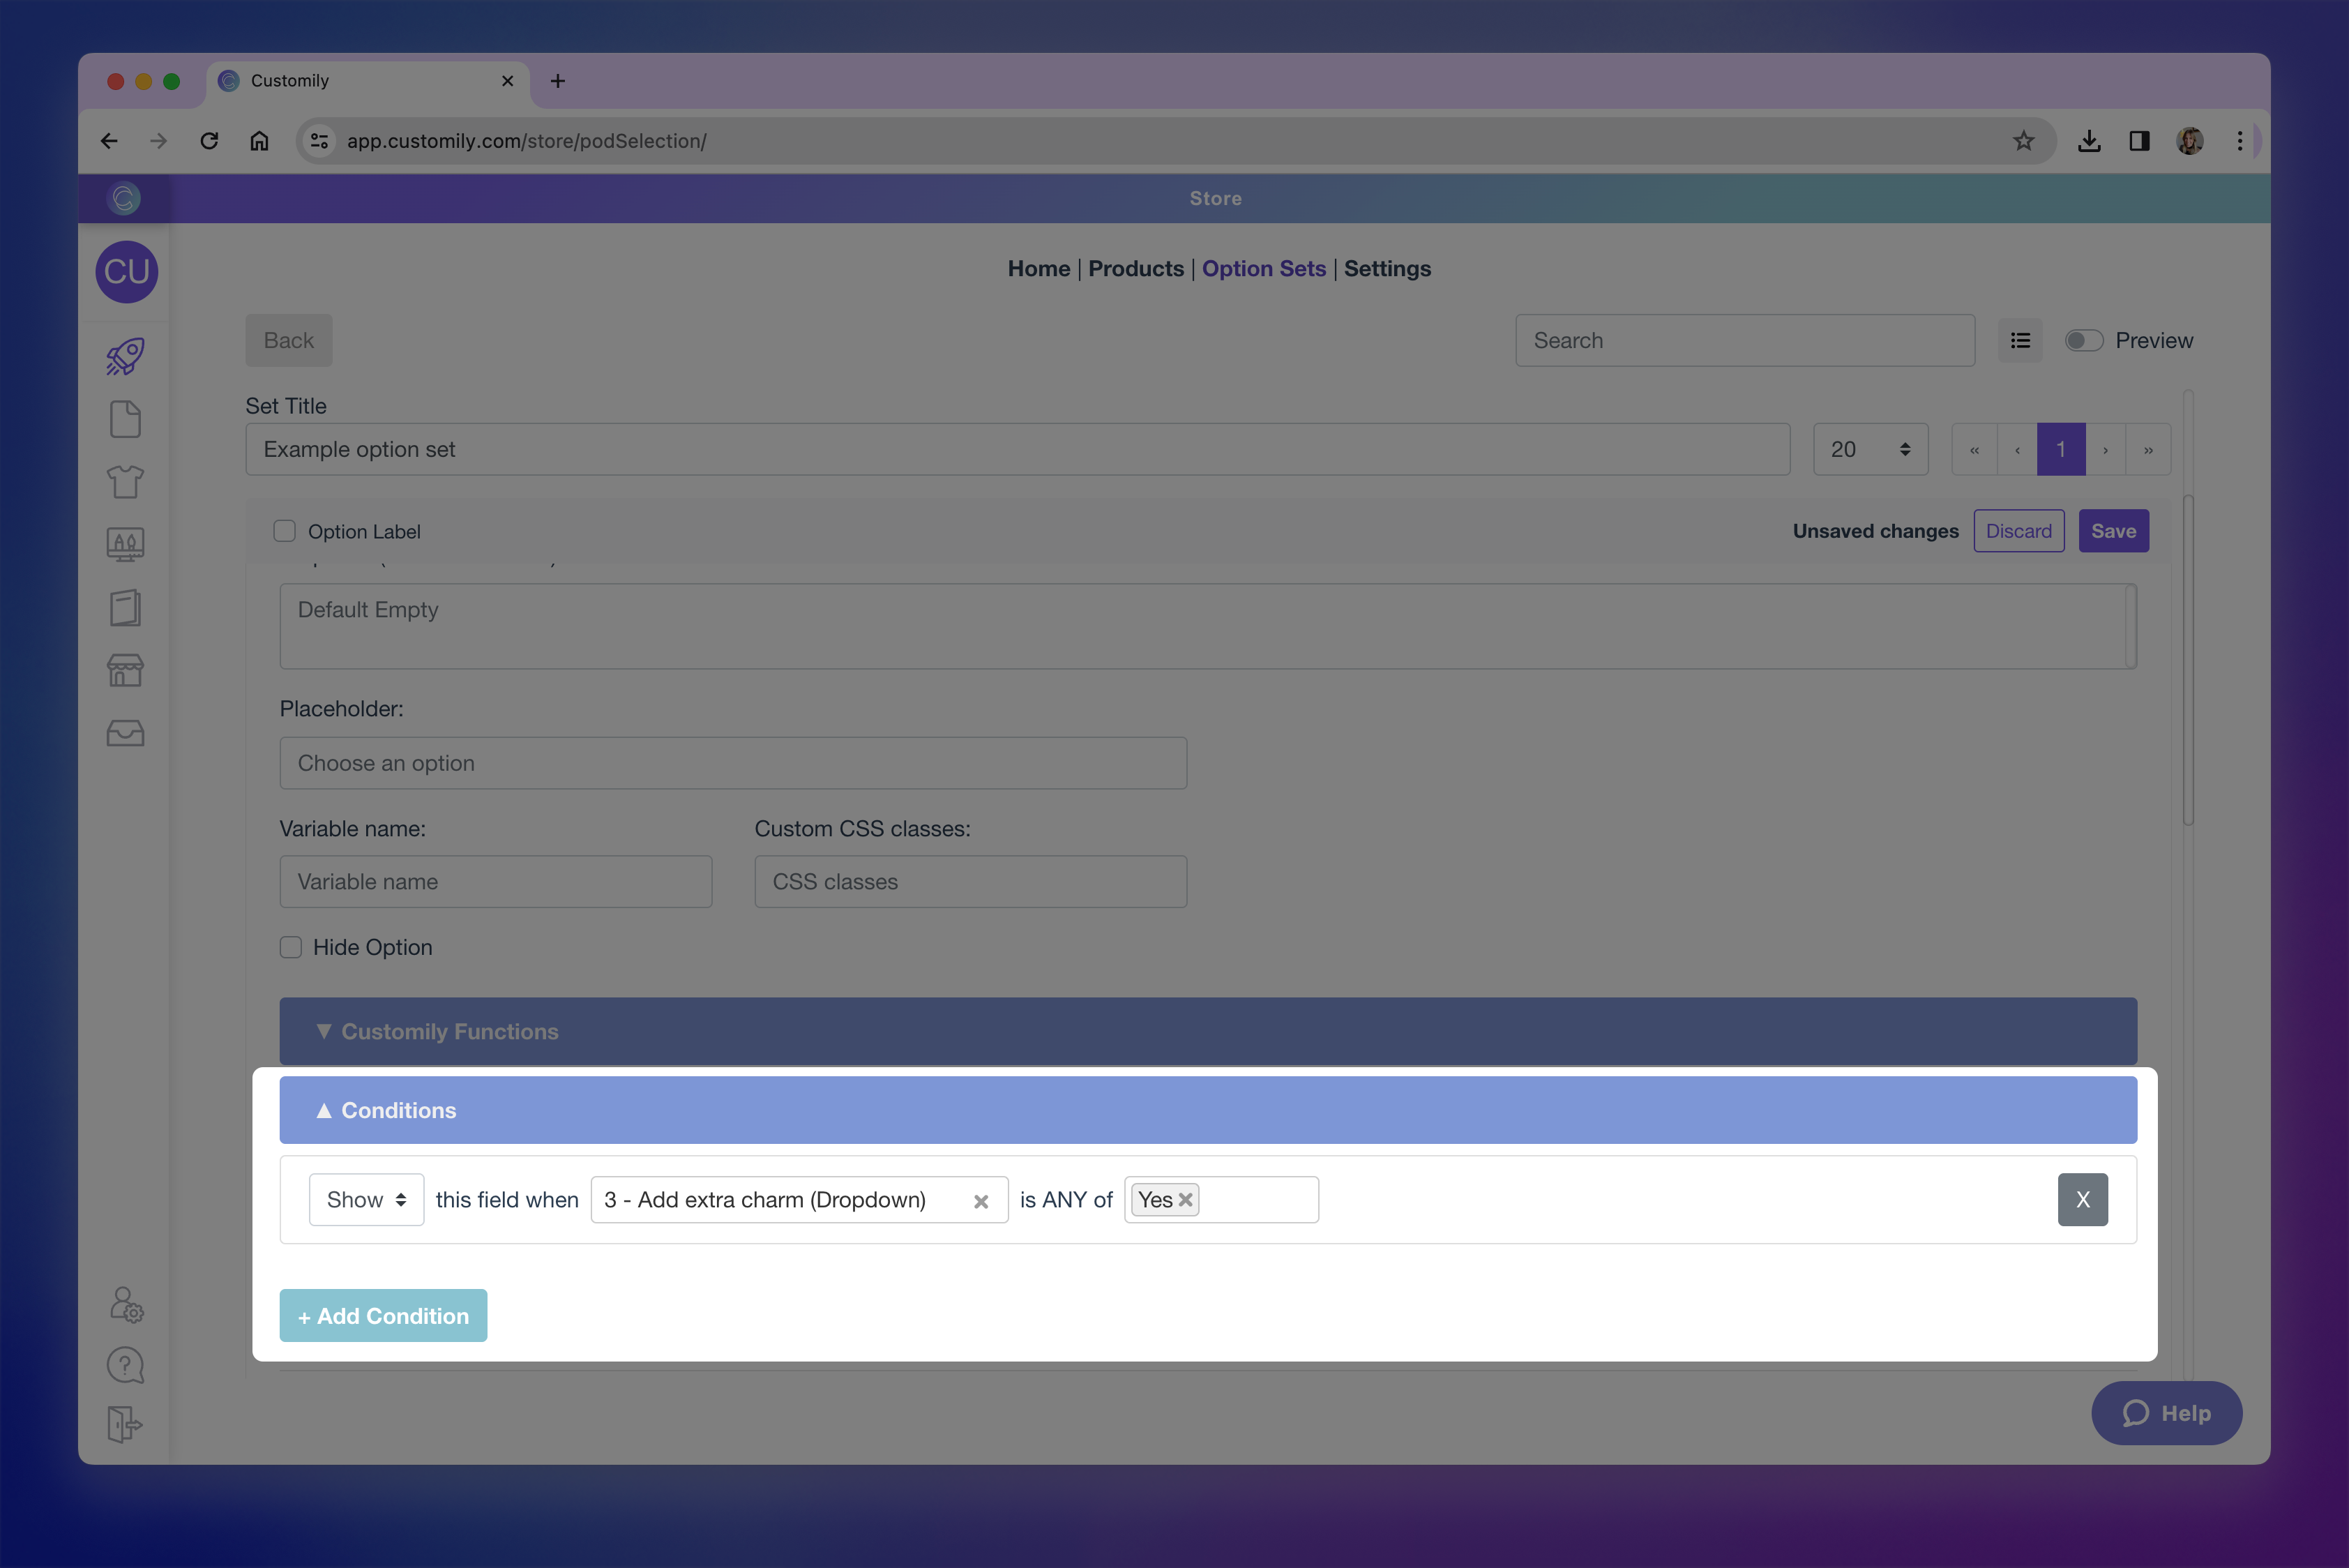
Task: Enable the Hide Option checkbox
Action: (x=291, y=947)
